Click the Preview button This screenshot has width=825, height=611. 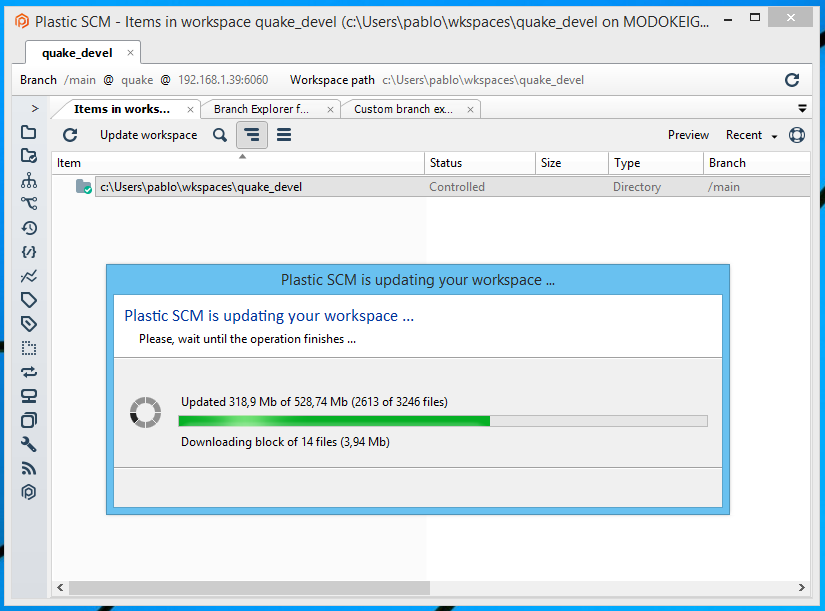[688, 135]
